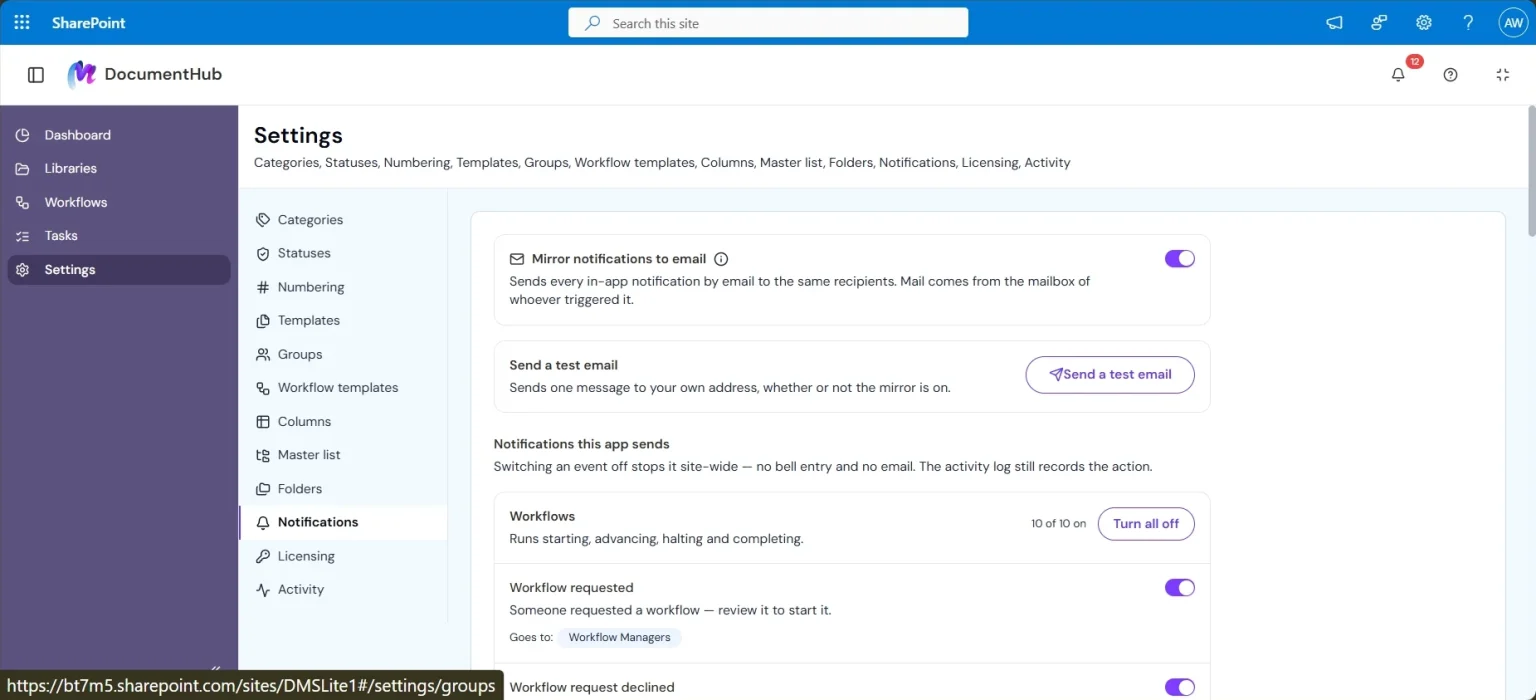
Task: Click the Search this site field
Action: [768, 22]
